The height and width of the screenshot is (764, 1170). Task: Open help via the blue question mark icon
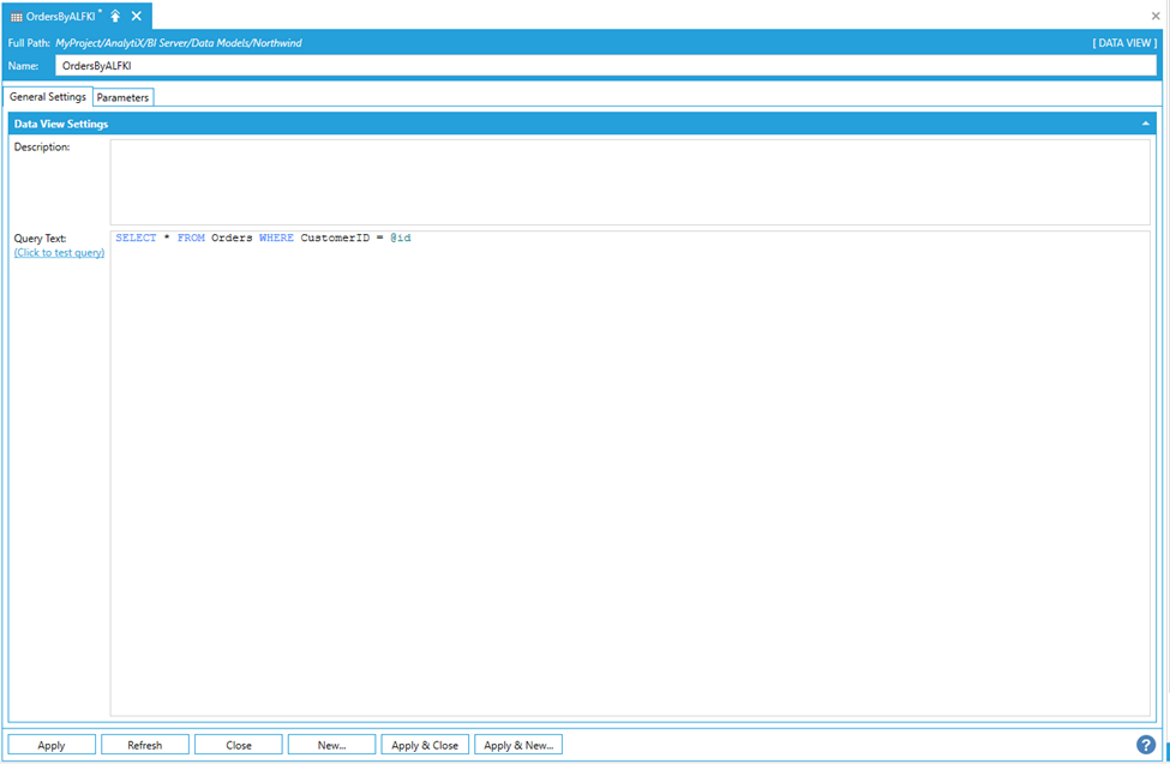point(1145,744)
